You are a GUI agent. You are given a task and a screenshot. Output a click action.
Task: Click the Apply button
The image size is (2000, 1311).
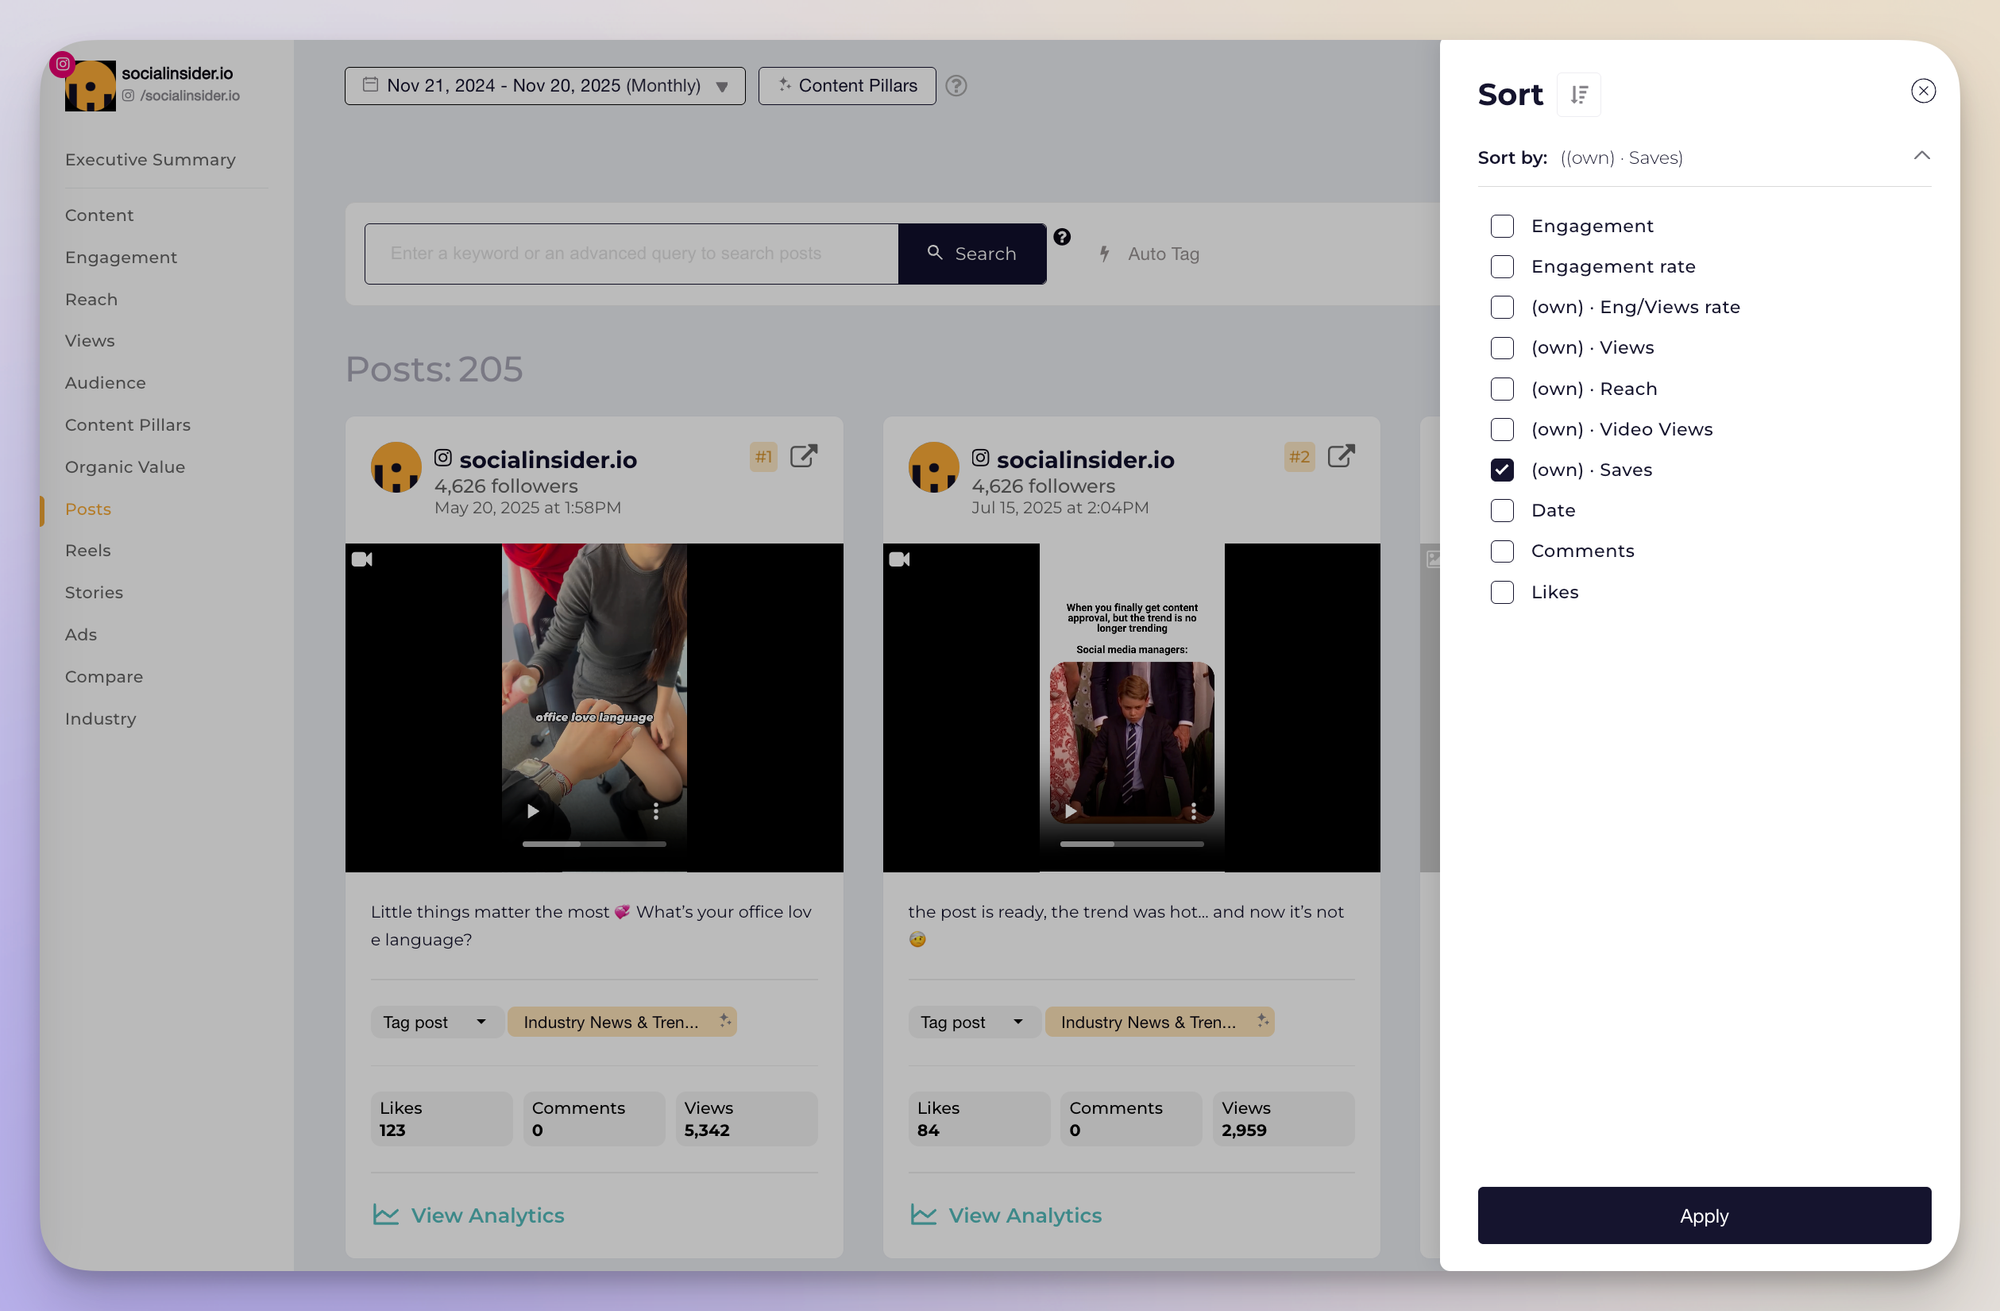1704,1215
